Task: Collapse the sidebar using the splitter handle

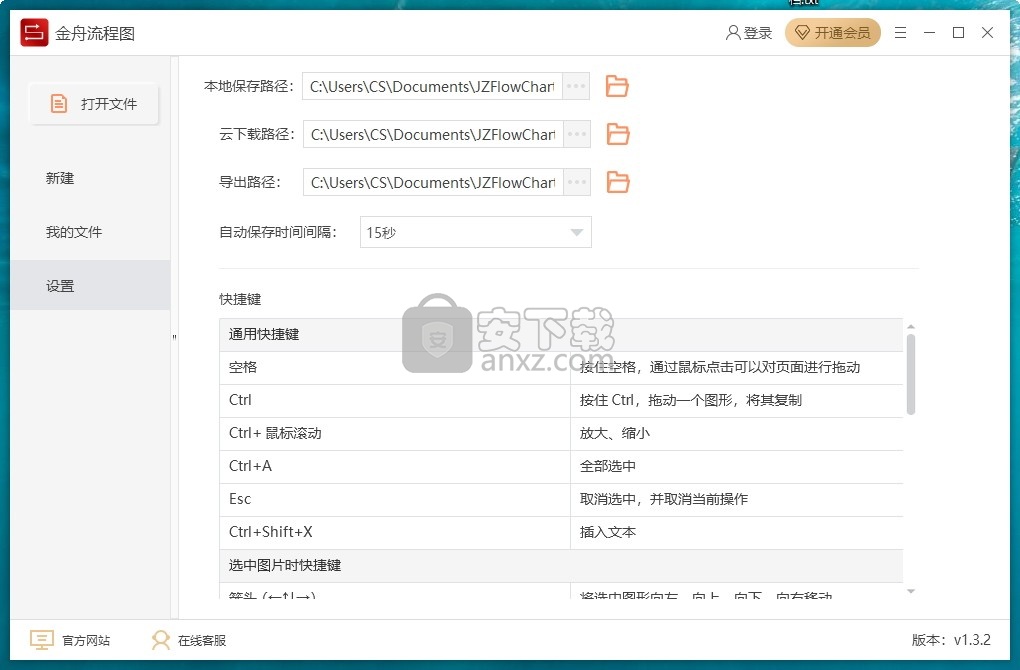Action: [x=174, y=337]
